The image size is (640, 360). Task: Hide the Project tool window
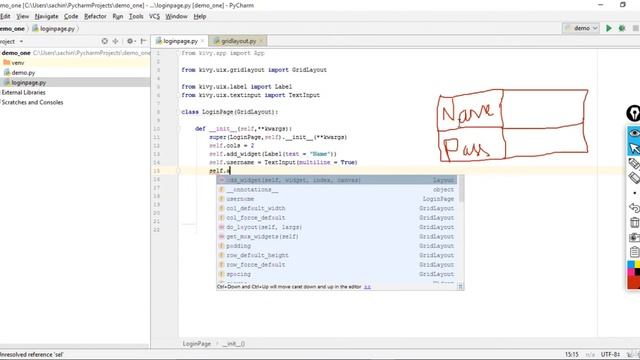pos(143,41)
